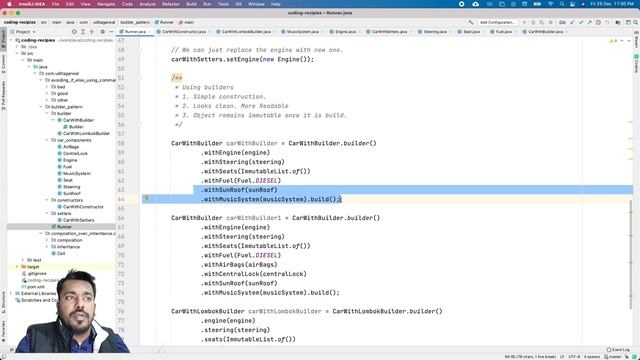
Task: Click the fold marker at line 51 comment
Action: 140,78
